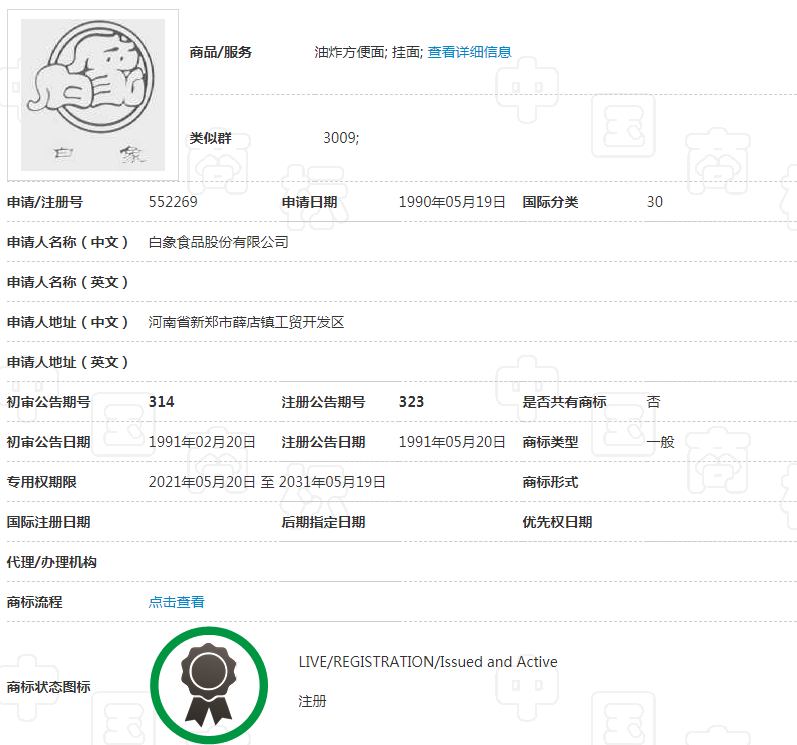Select address 河南省新郑市薛店镇工贸开发区
Screen dimensions: 797x745
point(247,322)
